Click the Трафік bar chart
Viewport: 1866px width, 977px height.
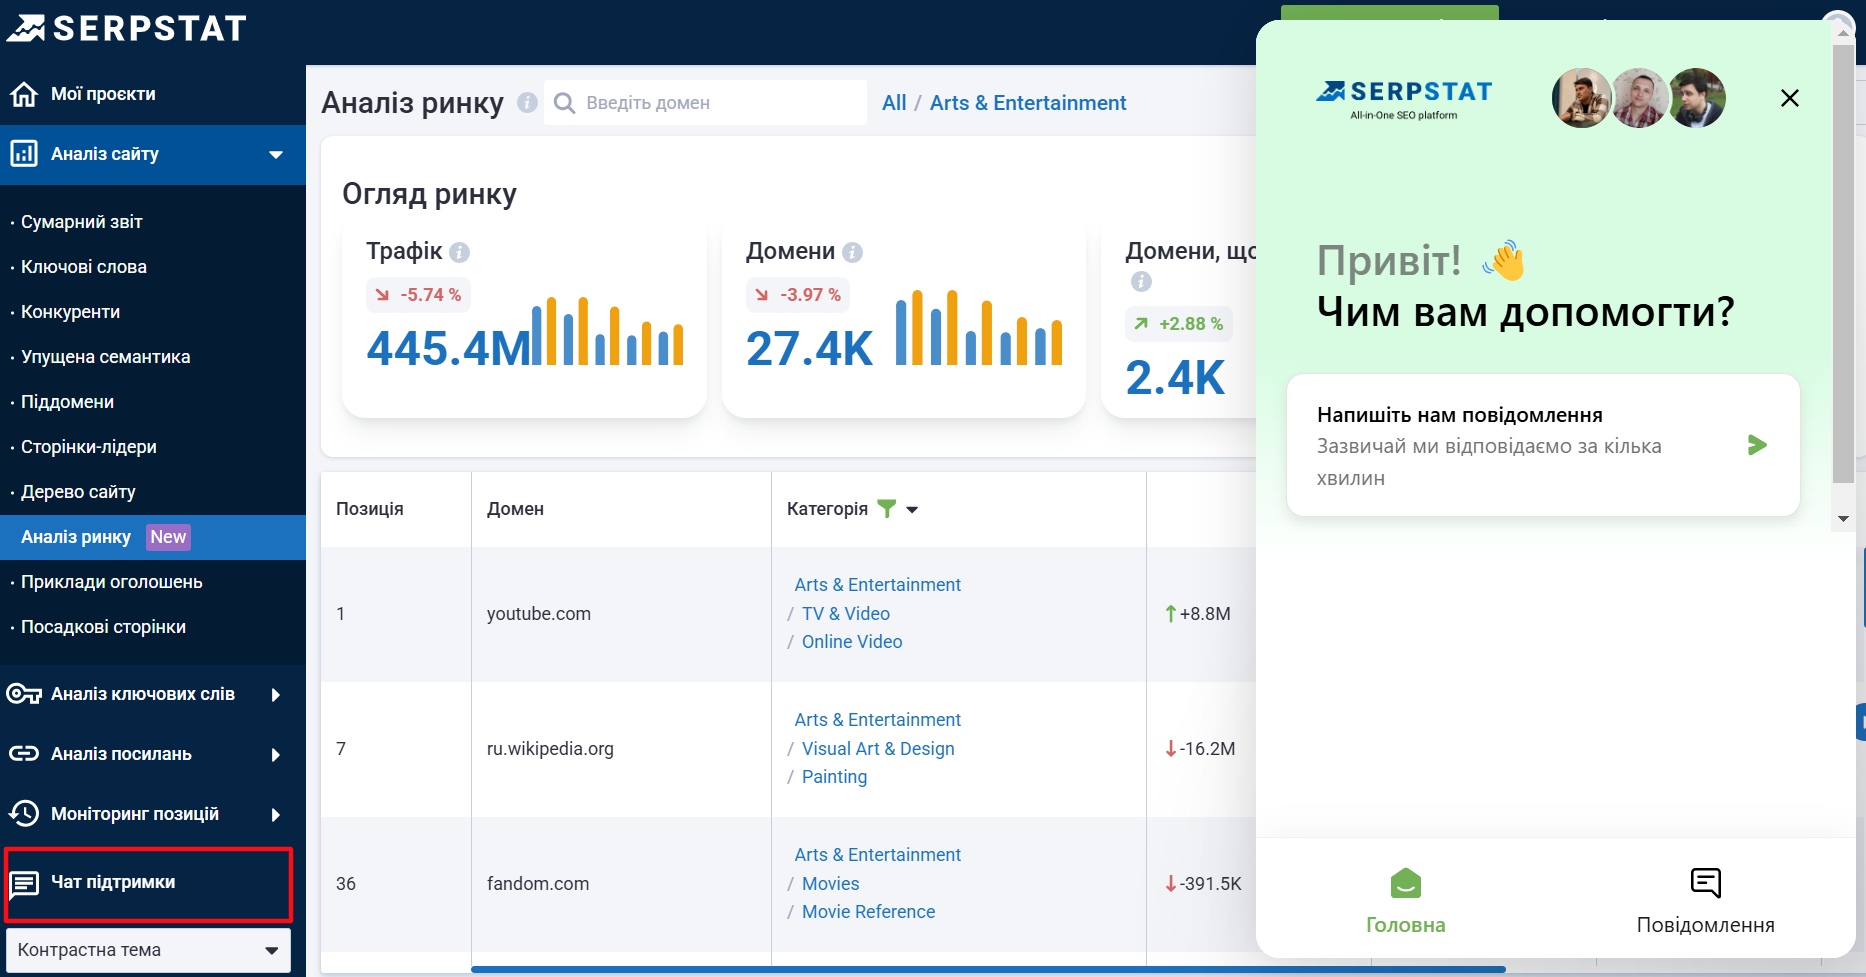[608, 331]
